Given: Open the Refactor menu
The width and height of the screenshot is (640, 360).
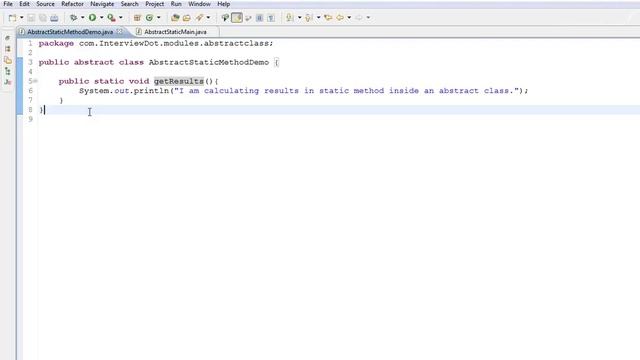Looking at the screenshot, I should [72, 4].
